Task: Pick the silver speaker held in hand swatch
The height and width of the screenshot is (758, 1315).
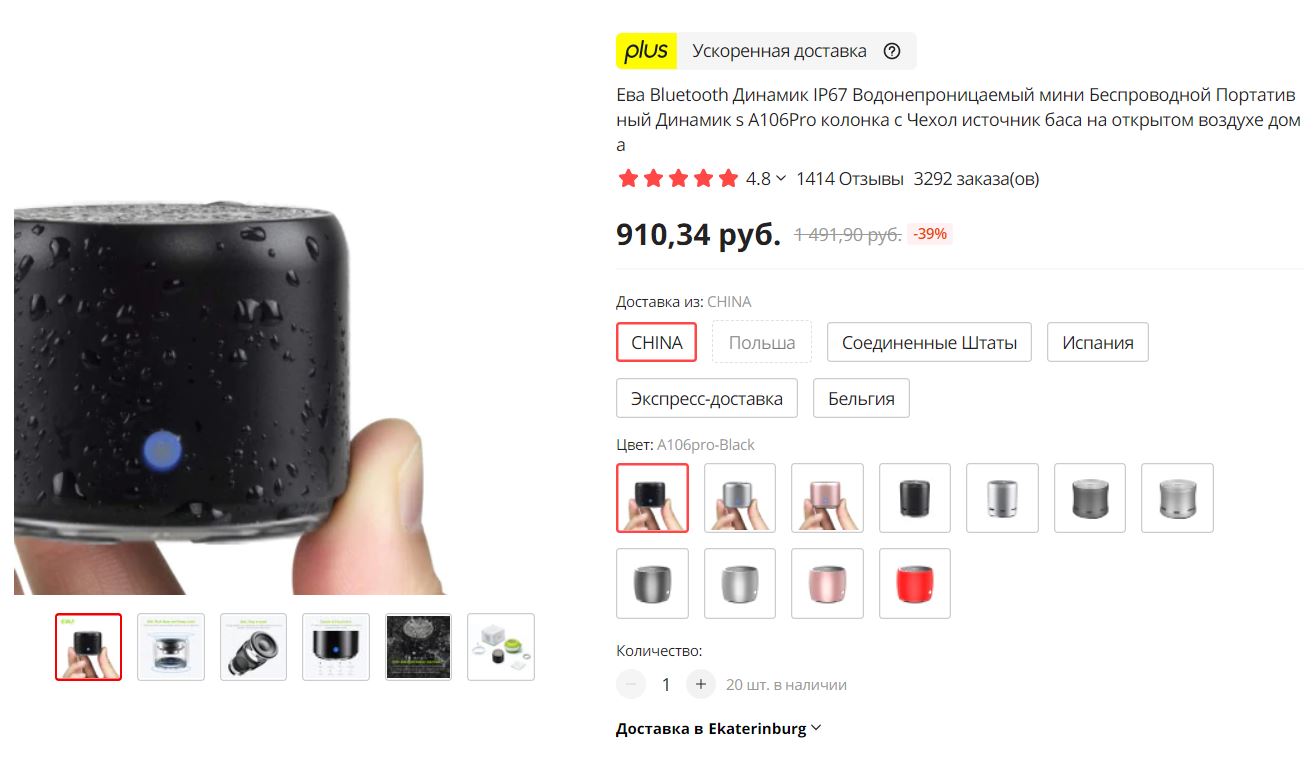Action: [740, 498]
